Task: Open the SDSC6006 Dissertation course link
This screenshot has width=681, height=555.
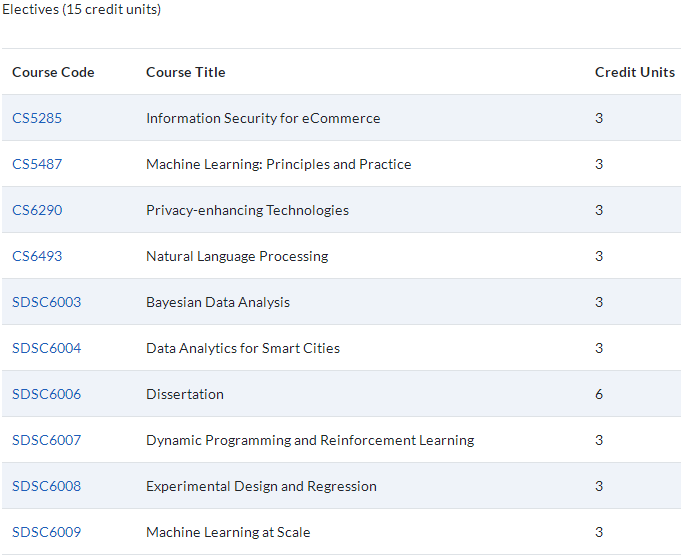Action: pos(46,394)
